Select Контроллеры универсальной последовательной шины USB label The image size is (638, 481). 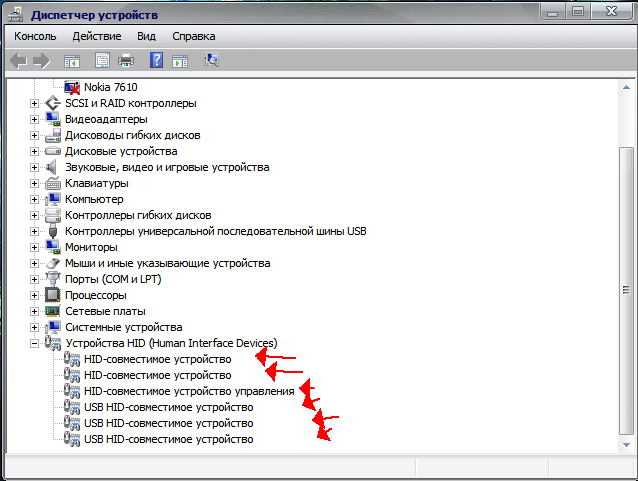216,231
